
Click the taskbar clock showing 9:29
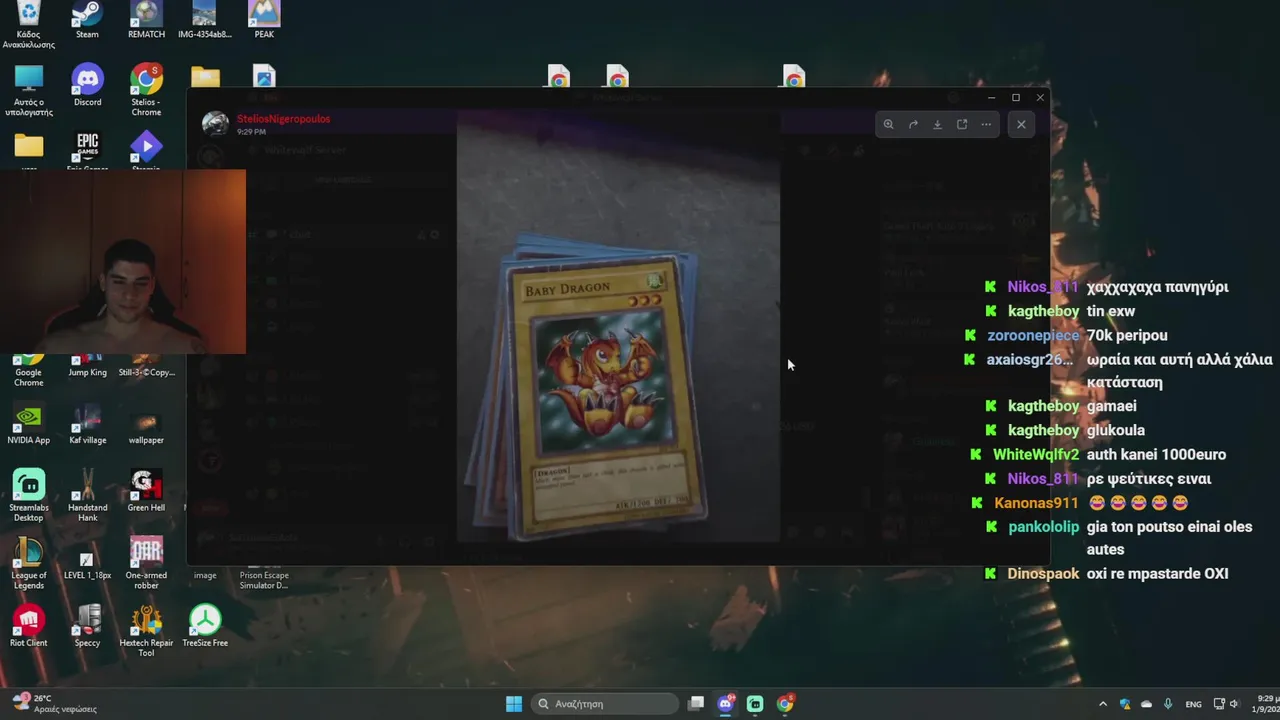(x=1266, y=704)
